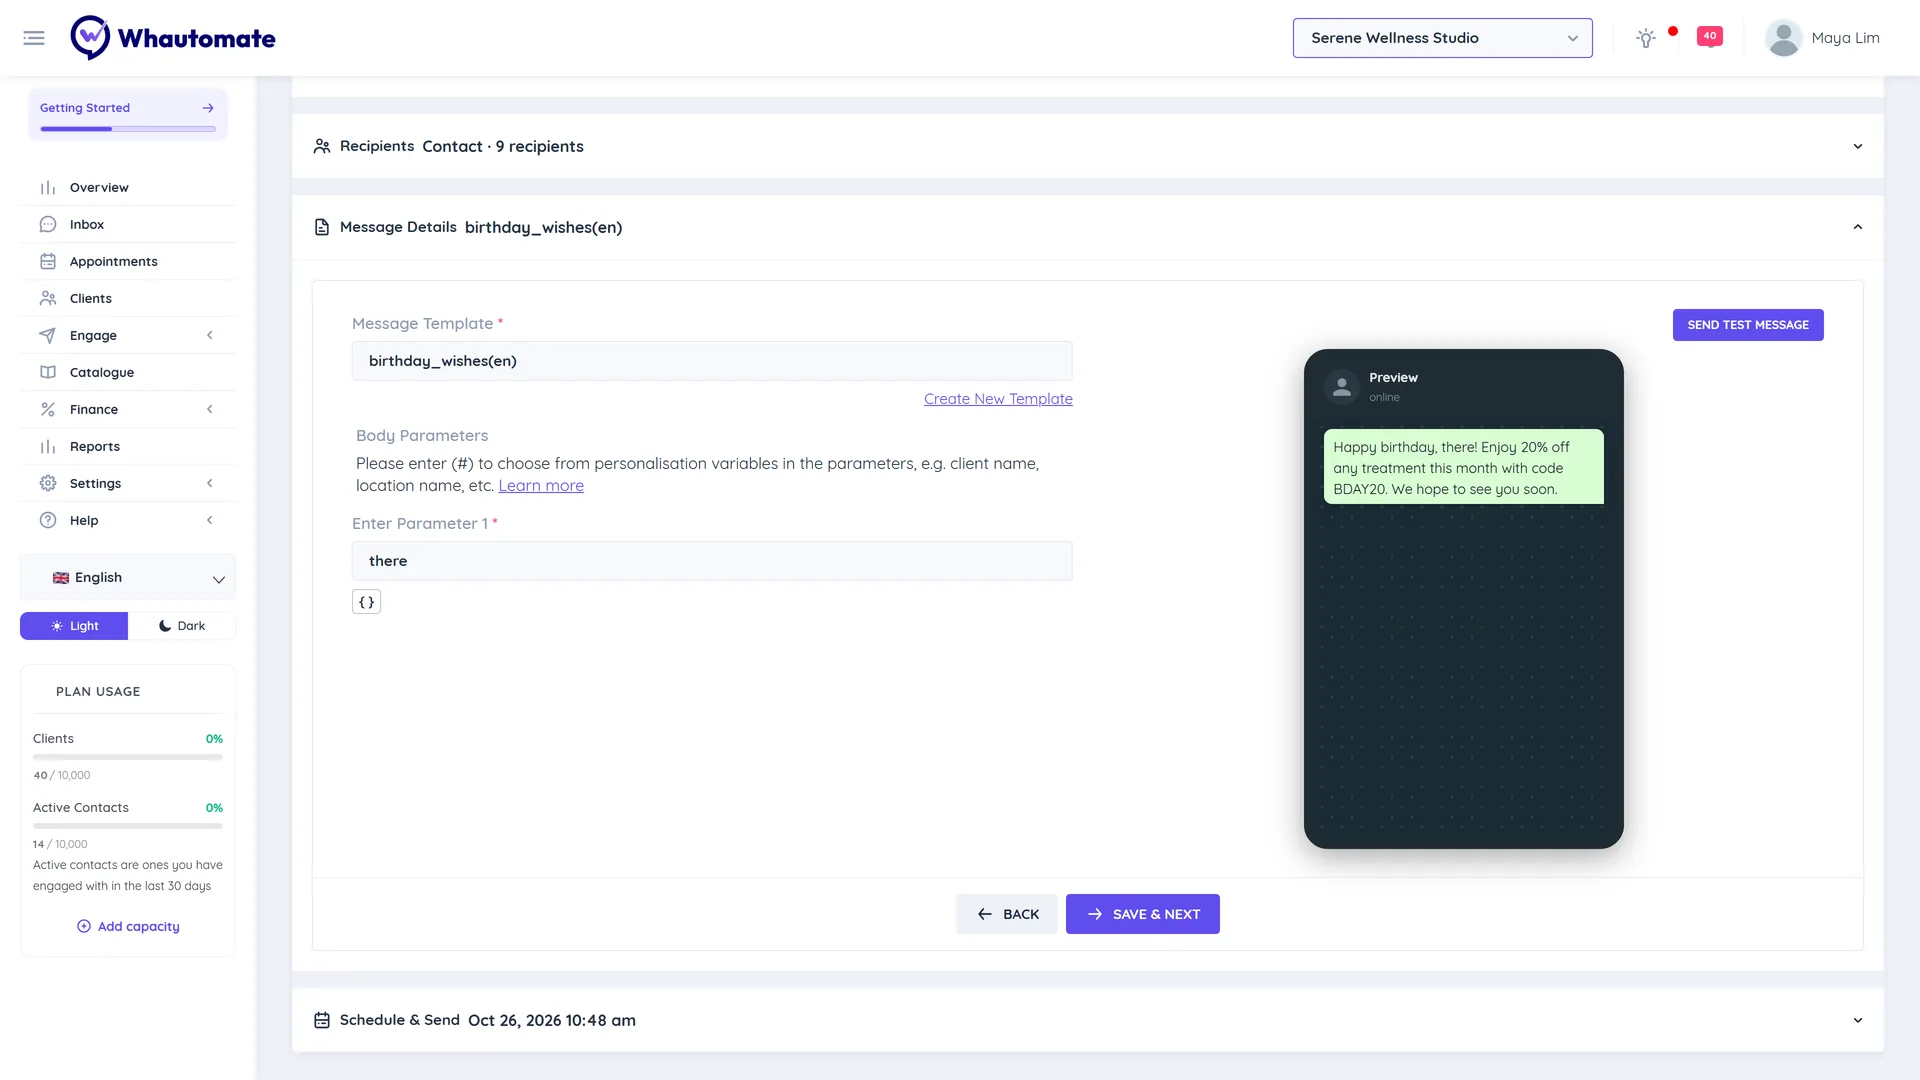1920x1080 pixels.
Task: Click the Appointments calendar icon
Action: pyautogui.click(x=48, y=262)
